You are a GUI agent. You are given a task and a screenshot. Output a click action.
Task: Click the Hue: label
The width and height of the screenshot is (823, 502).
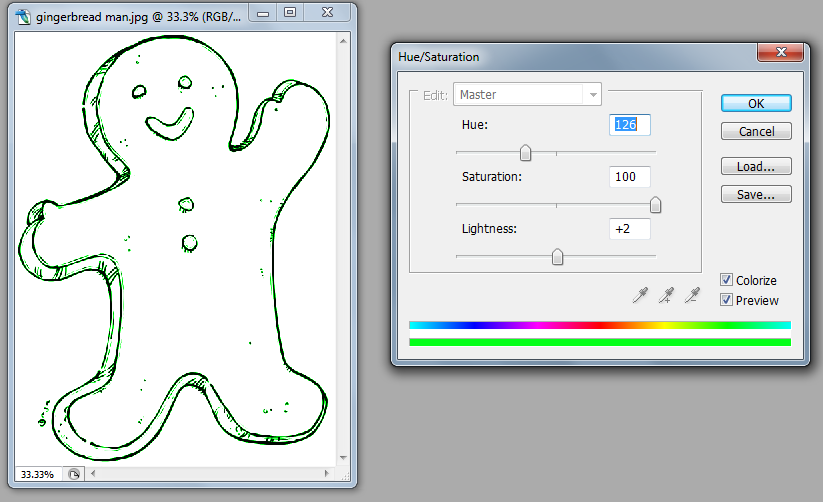tap(474, 125)
